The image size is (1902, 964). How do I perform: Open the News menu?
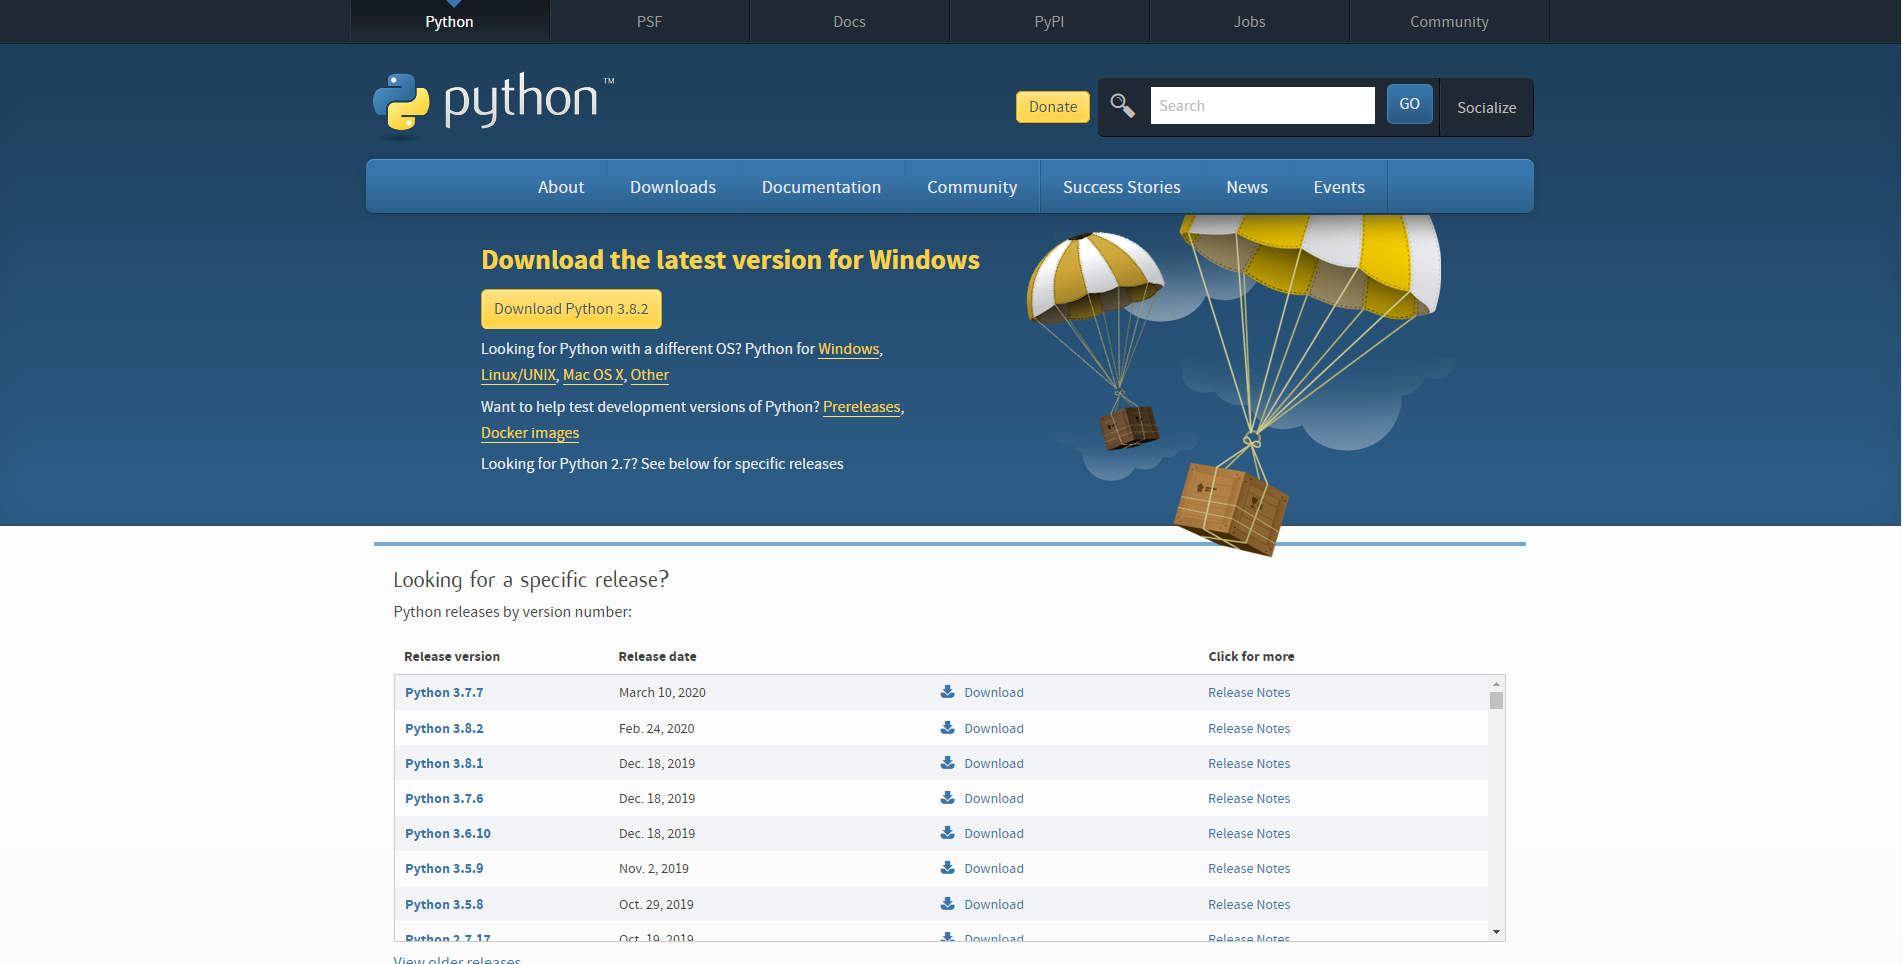pyautogui.click(x=1247, y=187)
